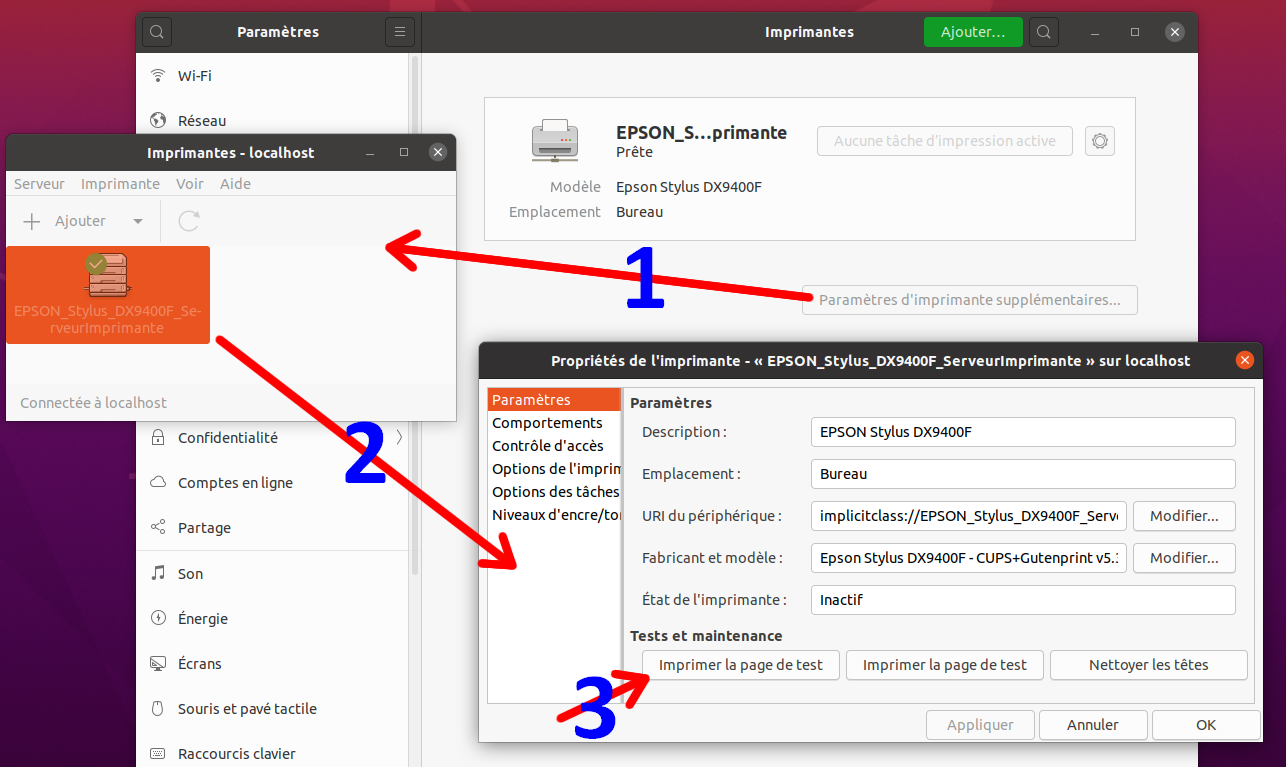The width and height of the screenshot is (1286, 767).
Task: Open the Voir menu
Action: click(190, 184)
